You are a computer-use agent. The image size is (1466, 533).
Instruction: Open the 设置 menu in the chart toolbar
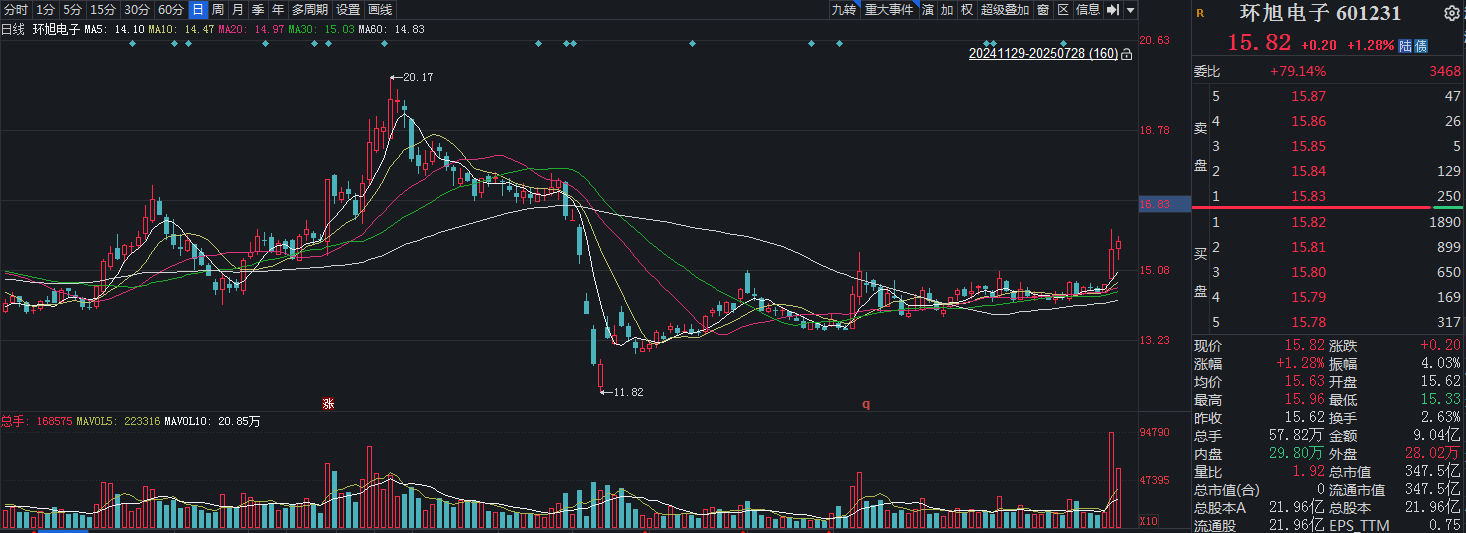coord(348,10)
